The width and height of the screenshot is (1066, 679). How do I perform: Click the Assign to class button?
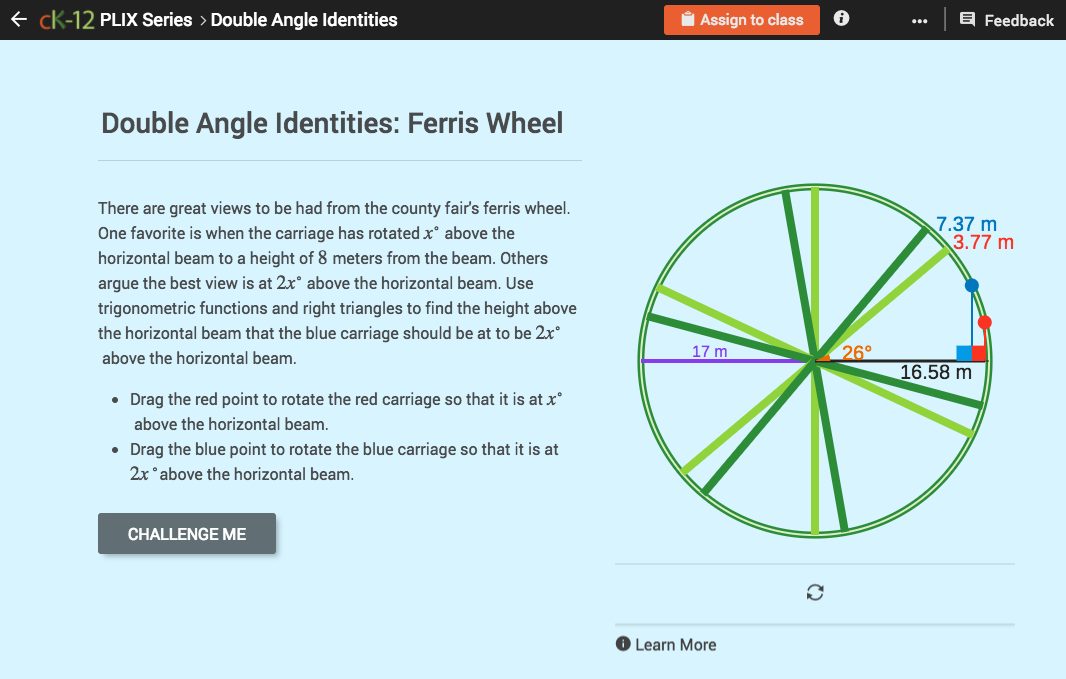click(x=742, y=19)
